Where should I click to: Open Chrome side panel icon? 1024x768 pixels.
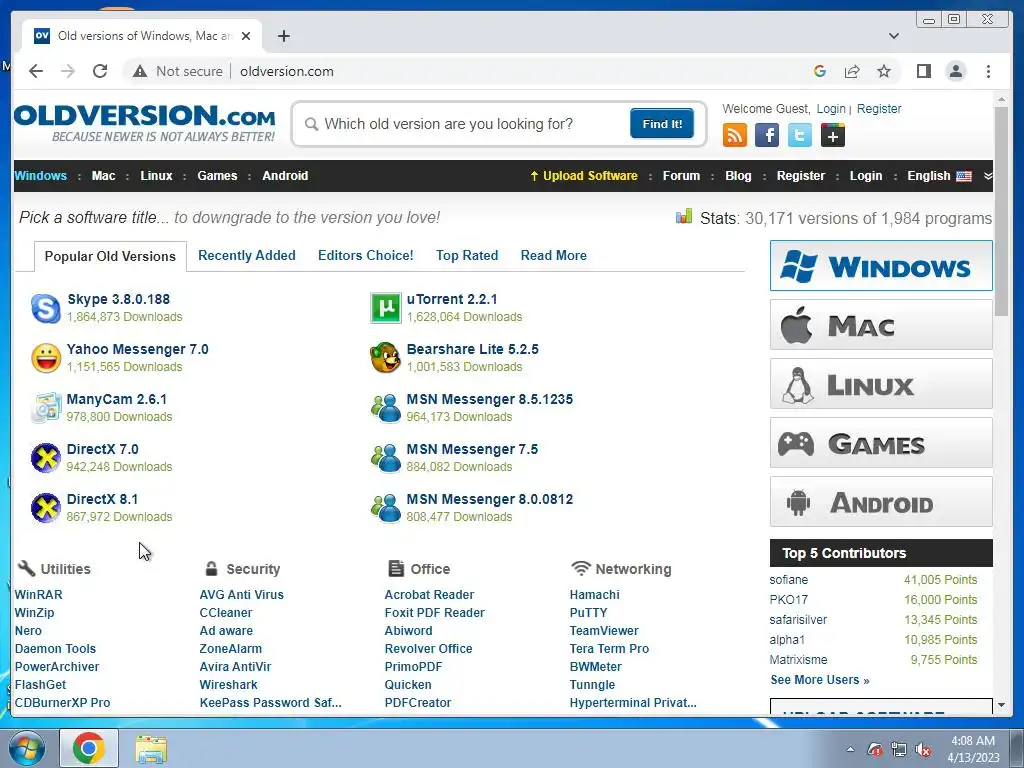pos(923,71)
